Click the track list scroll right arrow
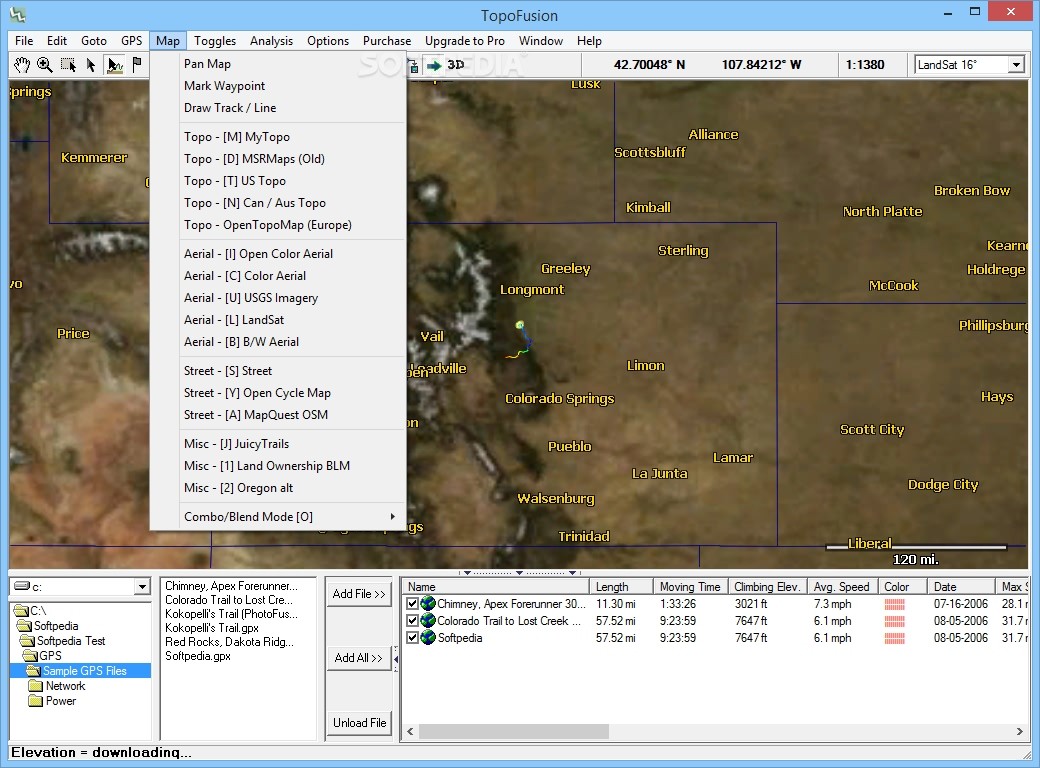The width and height of the screenshot is (1040, 768). (1019, 731)
